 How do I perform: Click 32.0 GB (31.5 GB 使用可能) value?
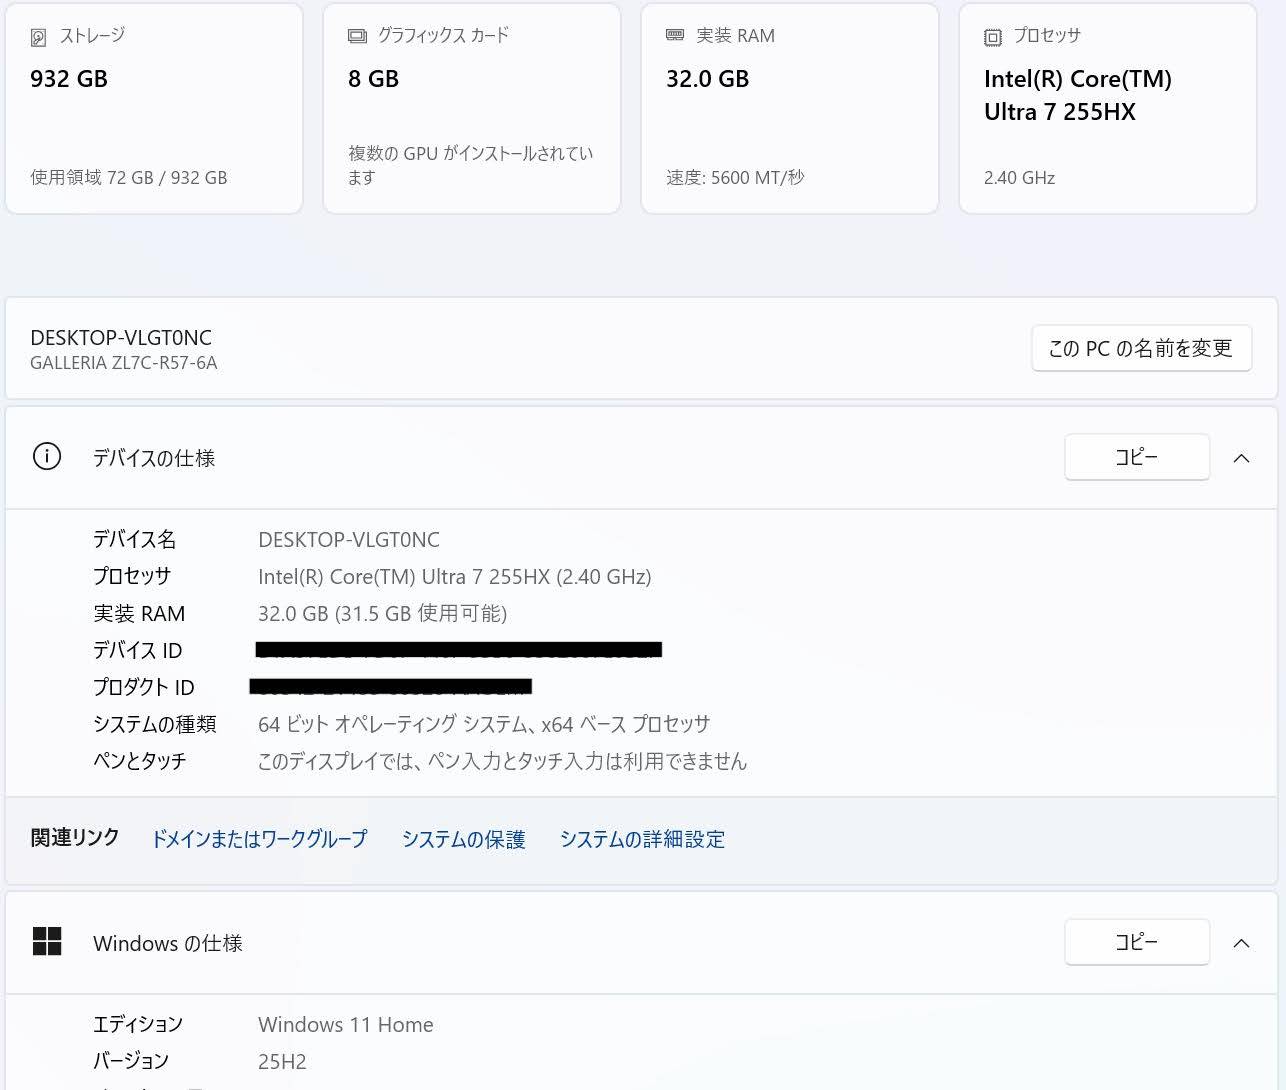(383, 614)
